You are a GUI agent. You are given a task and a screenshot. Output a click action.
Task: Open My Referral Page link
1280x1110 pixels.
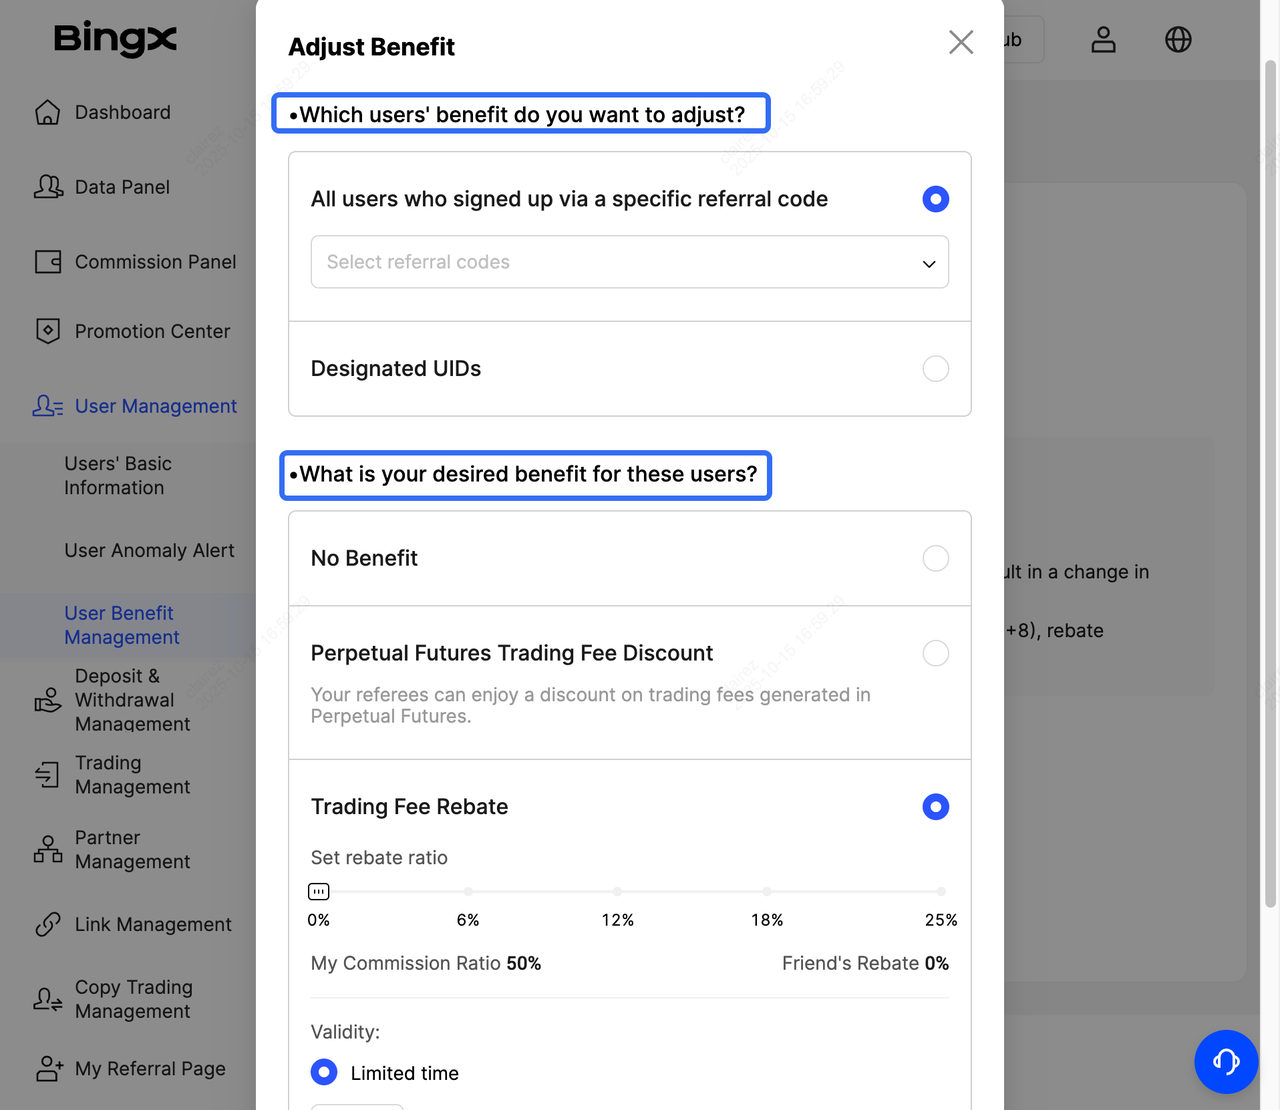[150, 1069]
